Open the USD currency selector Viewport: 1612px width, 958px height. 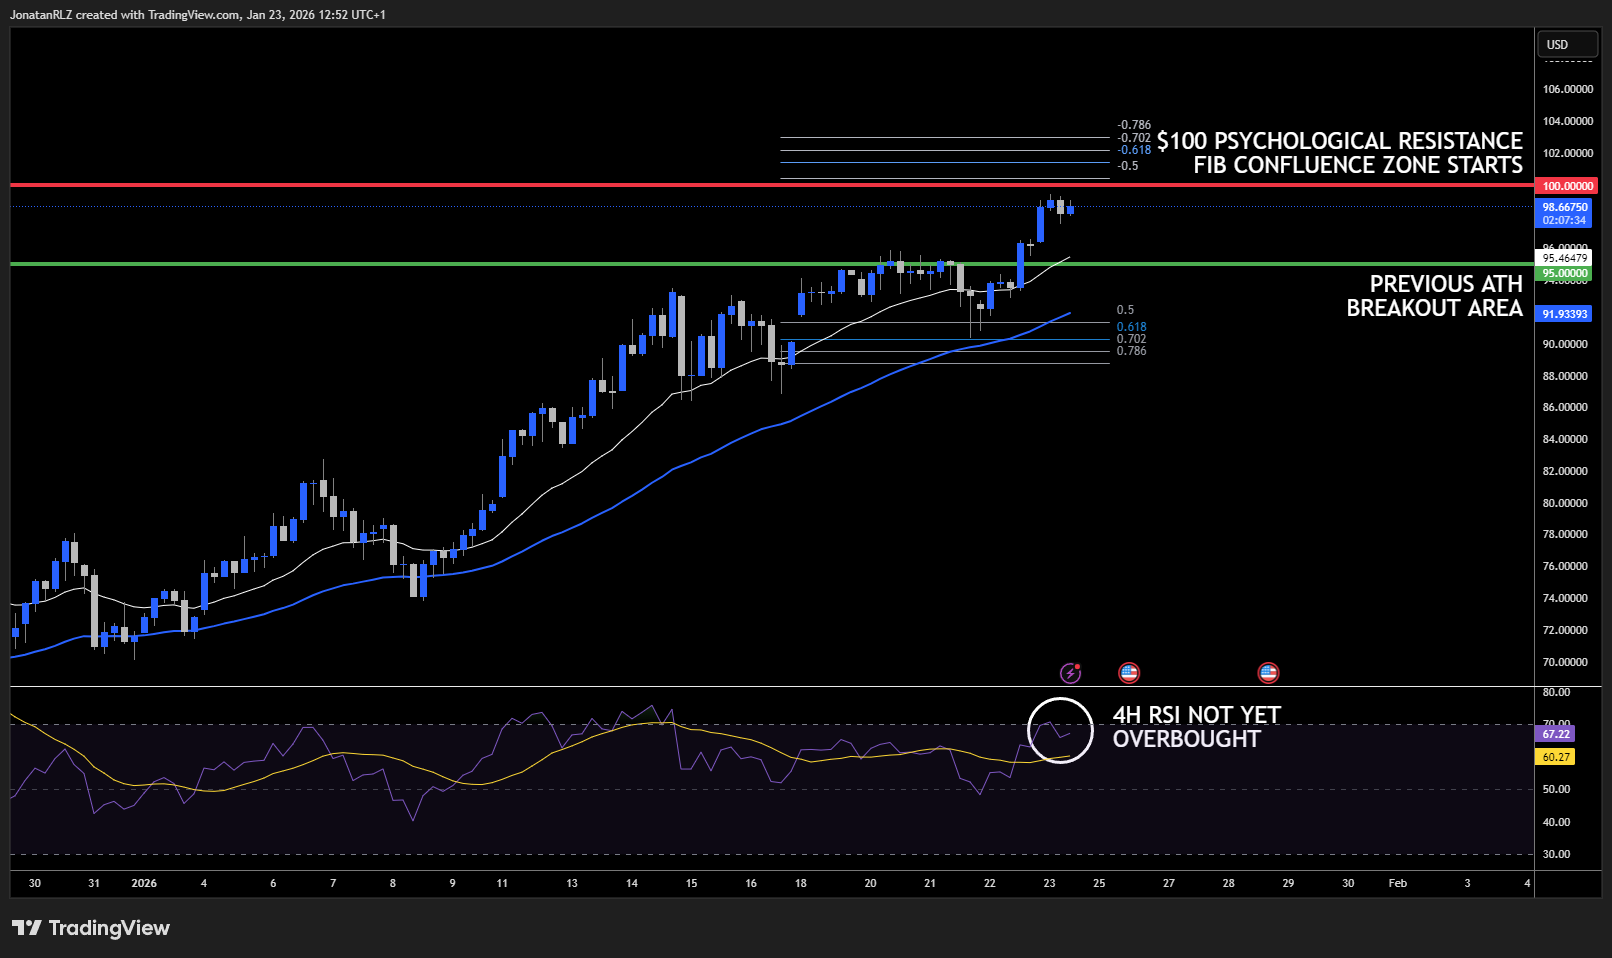[1566, 45]
